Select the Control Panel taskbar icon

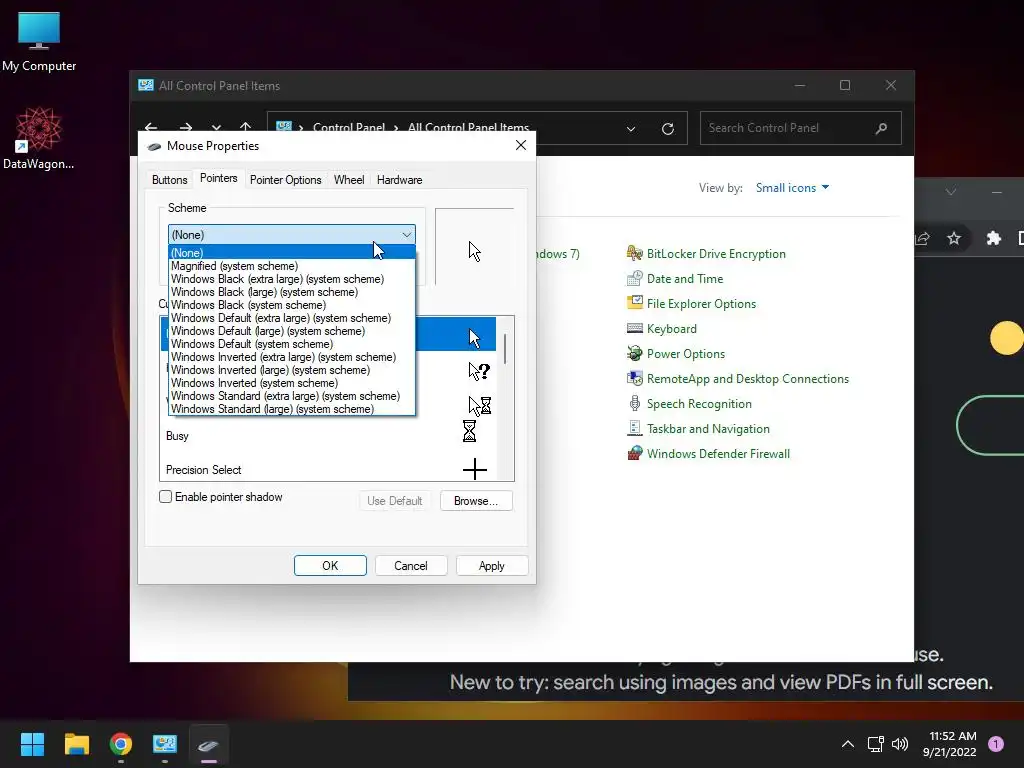[165, 744]
